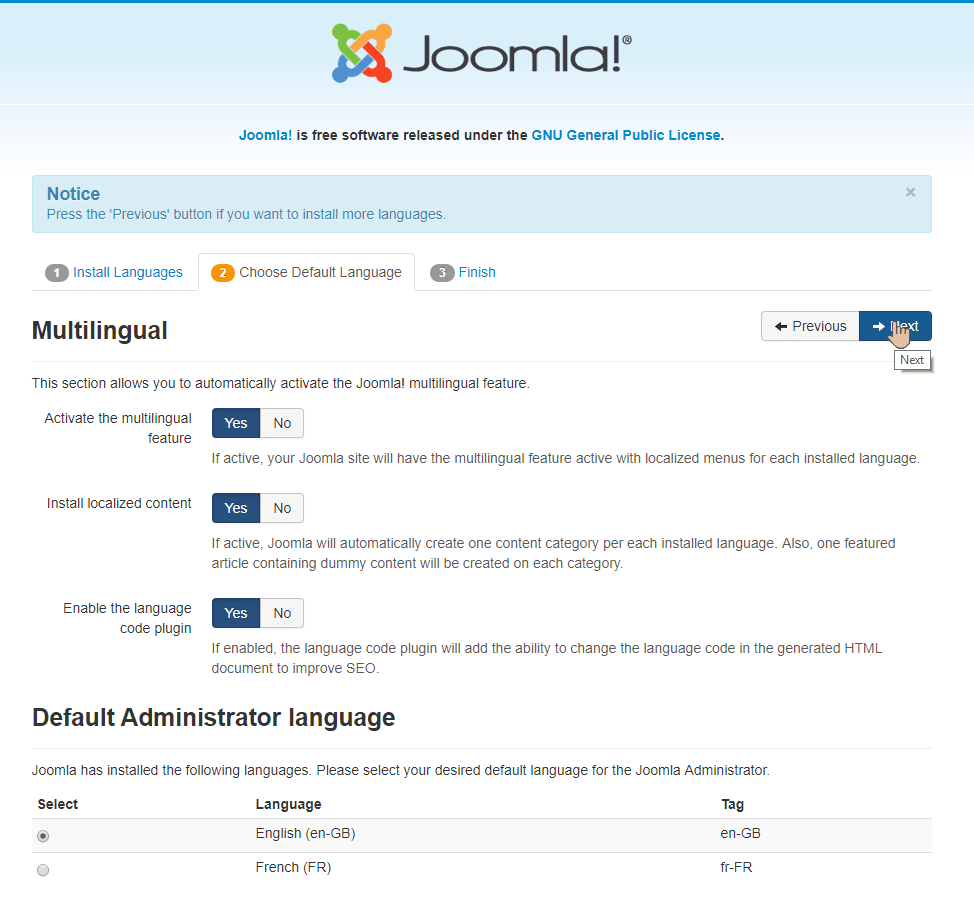Image resolution: width=974 pixels, height=902 pixels.
Task: Open the GNU General Public License link
Action: (626, 135)
